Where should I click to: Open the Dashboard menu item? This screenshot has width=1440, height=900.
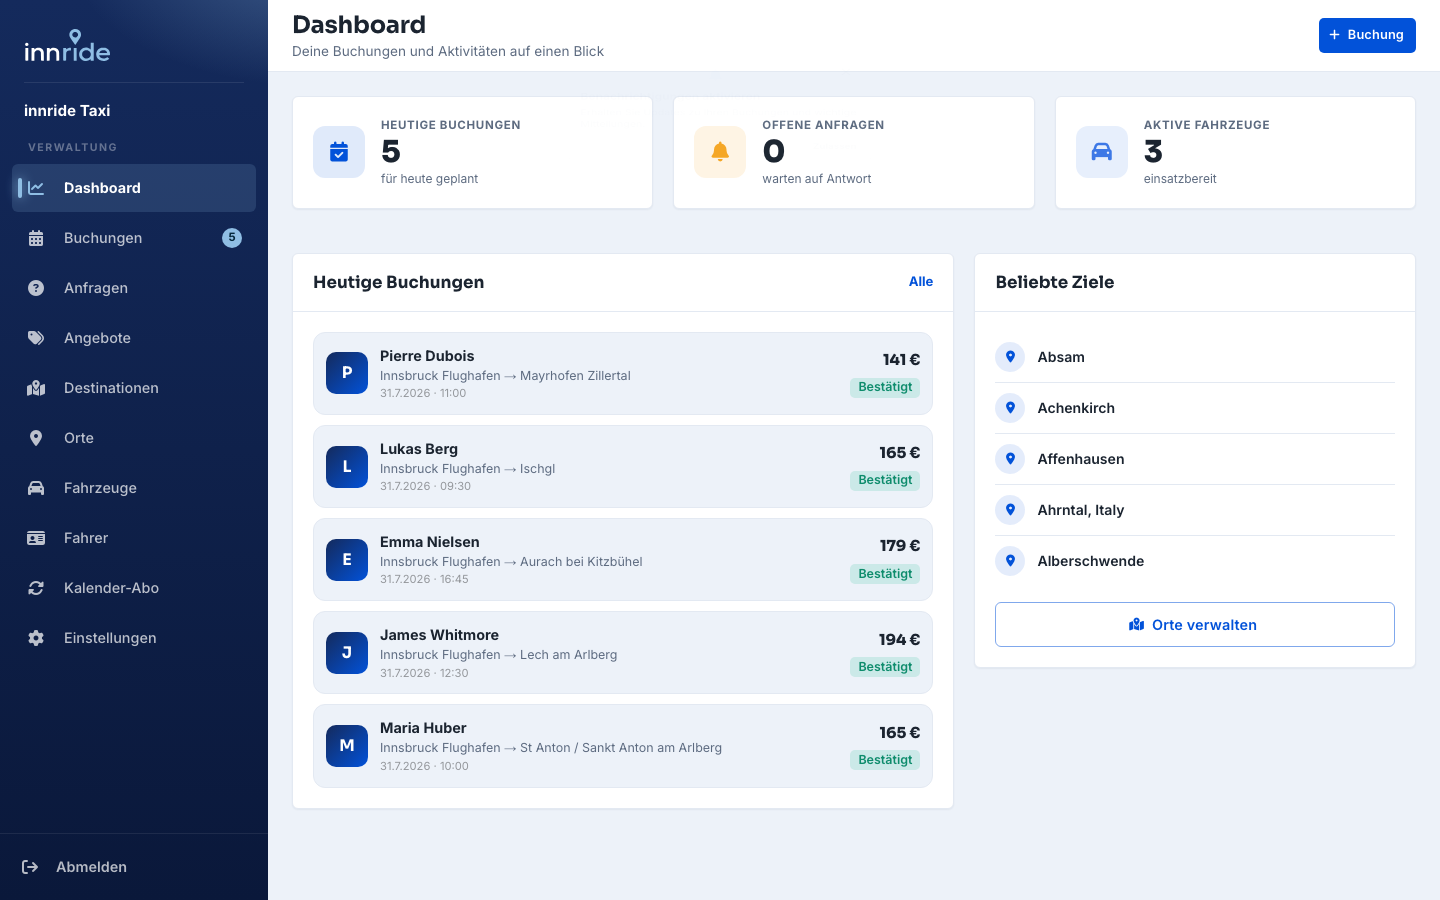[134, 188]
